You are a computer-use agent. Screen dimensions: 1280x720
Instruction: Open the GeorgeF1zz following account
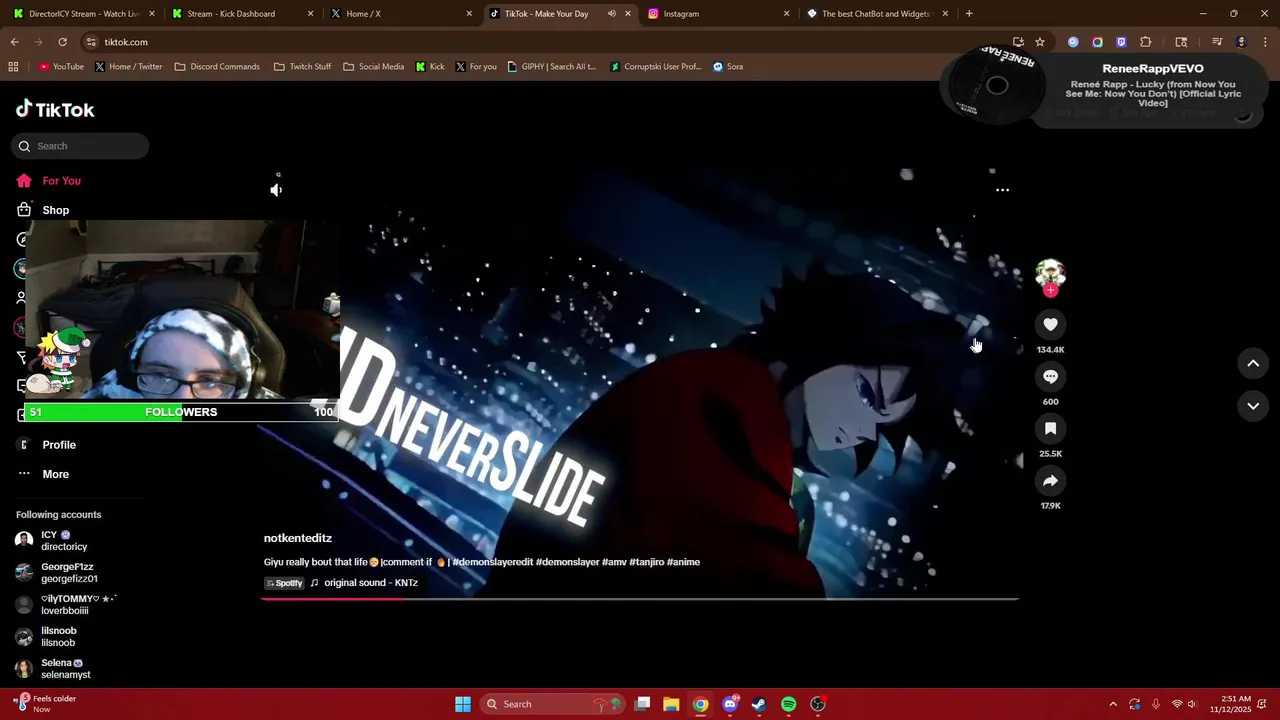pos(69,573)
